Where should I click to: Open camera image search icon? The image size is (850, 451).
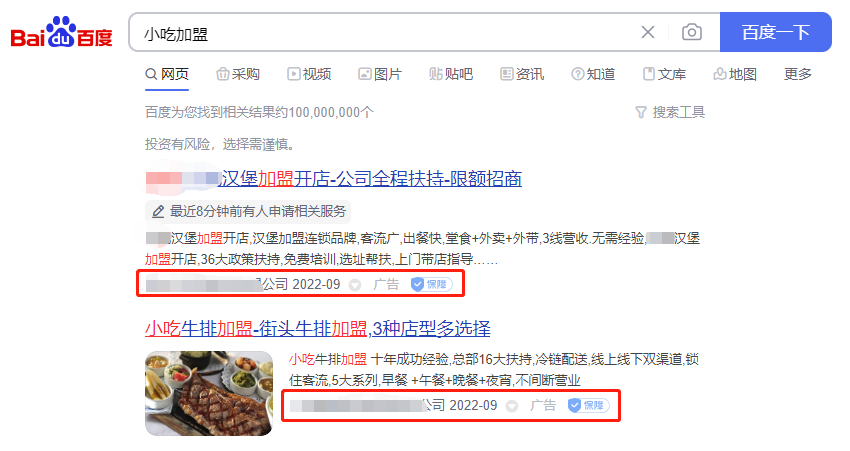692,33
